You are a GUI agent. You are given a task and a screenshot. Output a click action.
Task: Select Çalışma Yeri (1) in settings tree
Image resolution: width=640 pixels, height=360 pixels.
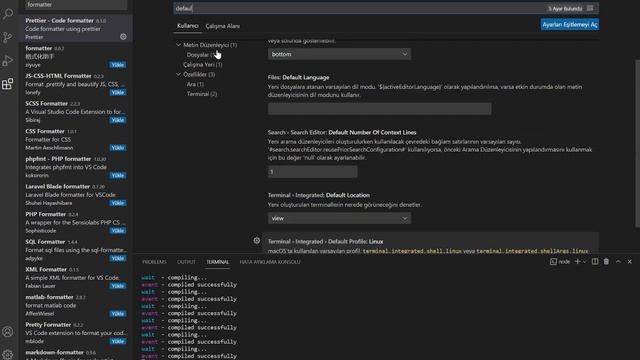click(203, 64)
